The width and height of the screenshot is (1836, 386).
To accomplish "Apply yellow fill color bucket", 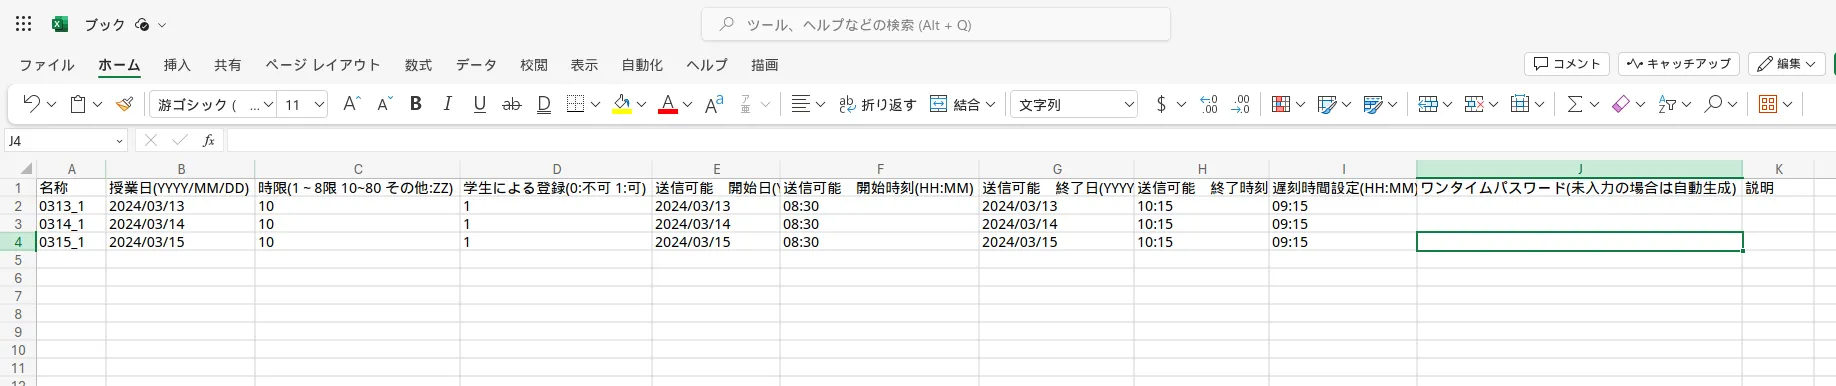I will (622, 104).
